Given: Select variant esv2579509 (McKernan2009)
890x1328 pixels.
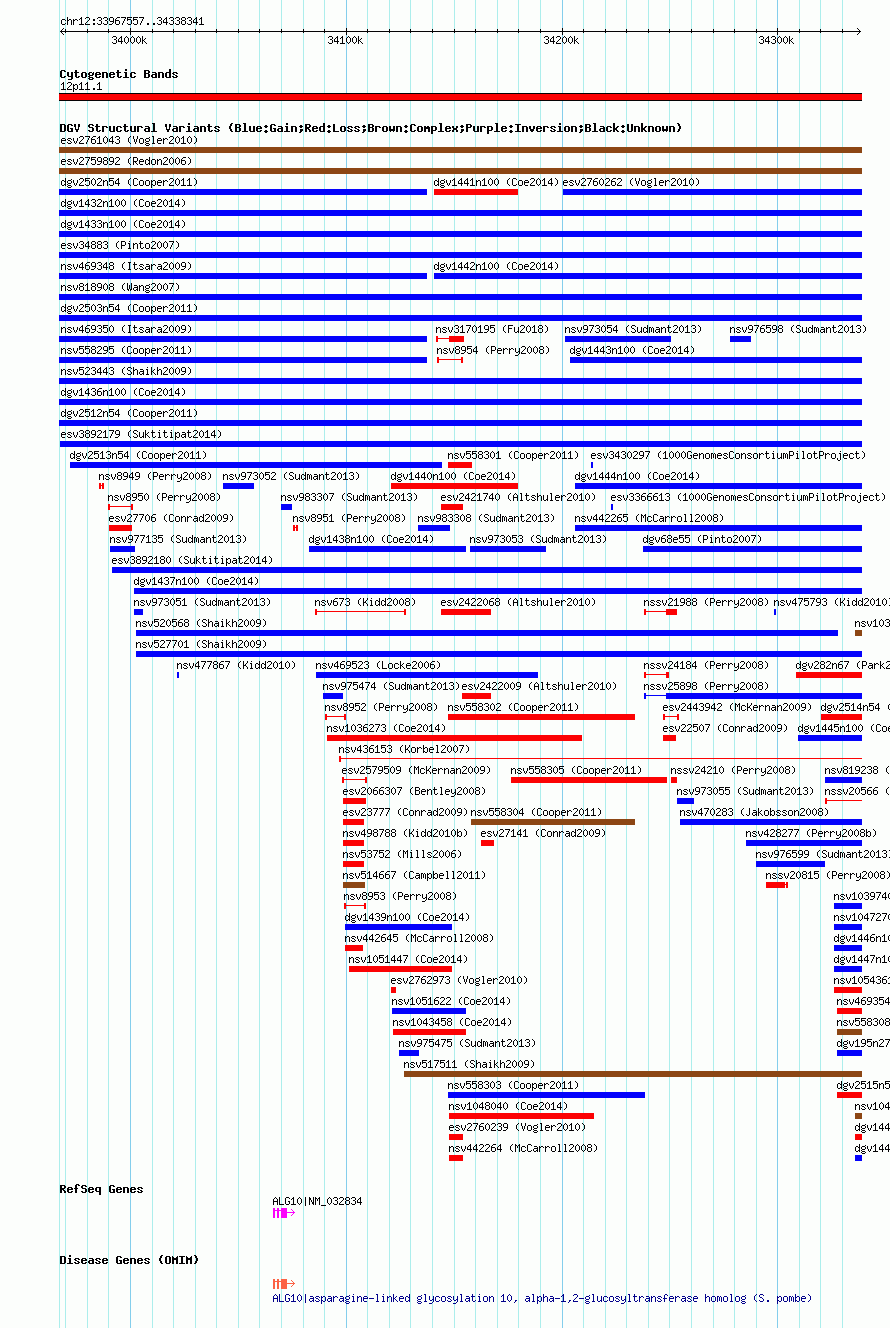Looking at the screenshot, I should pyautogui.click(x=416, y=770).
